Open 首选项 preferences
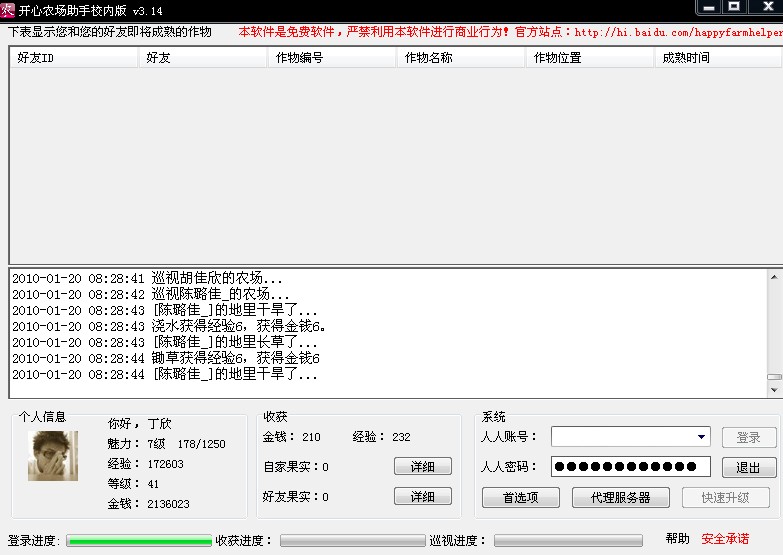The width and height of the screenshot is (783, 555). coord(520,497)
